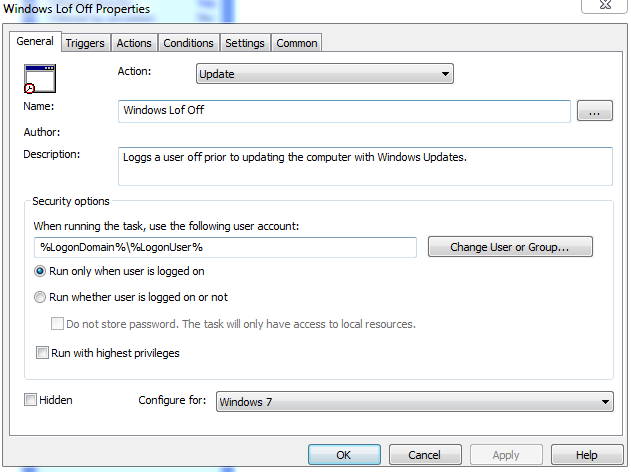
Task: Click the ellipsis browse button beside Name
Action: coord(594,111)
